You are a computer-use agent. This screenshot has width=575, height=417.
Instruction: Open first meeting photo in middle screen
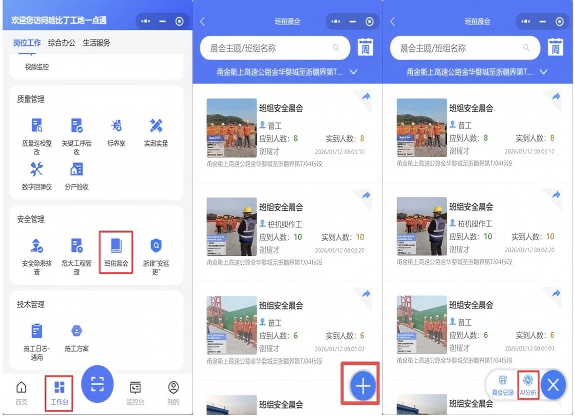(231, 128)
